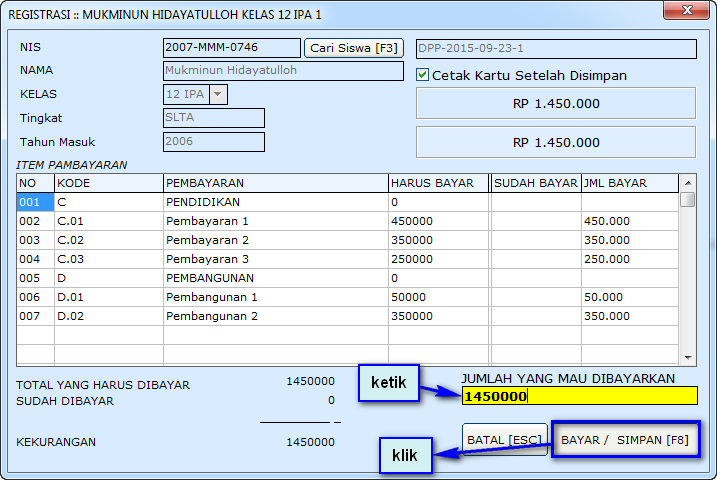Viewport: 717px width, 480px height.
Task: Select the Pembayaran 3 cell
Action: point(276,259)
